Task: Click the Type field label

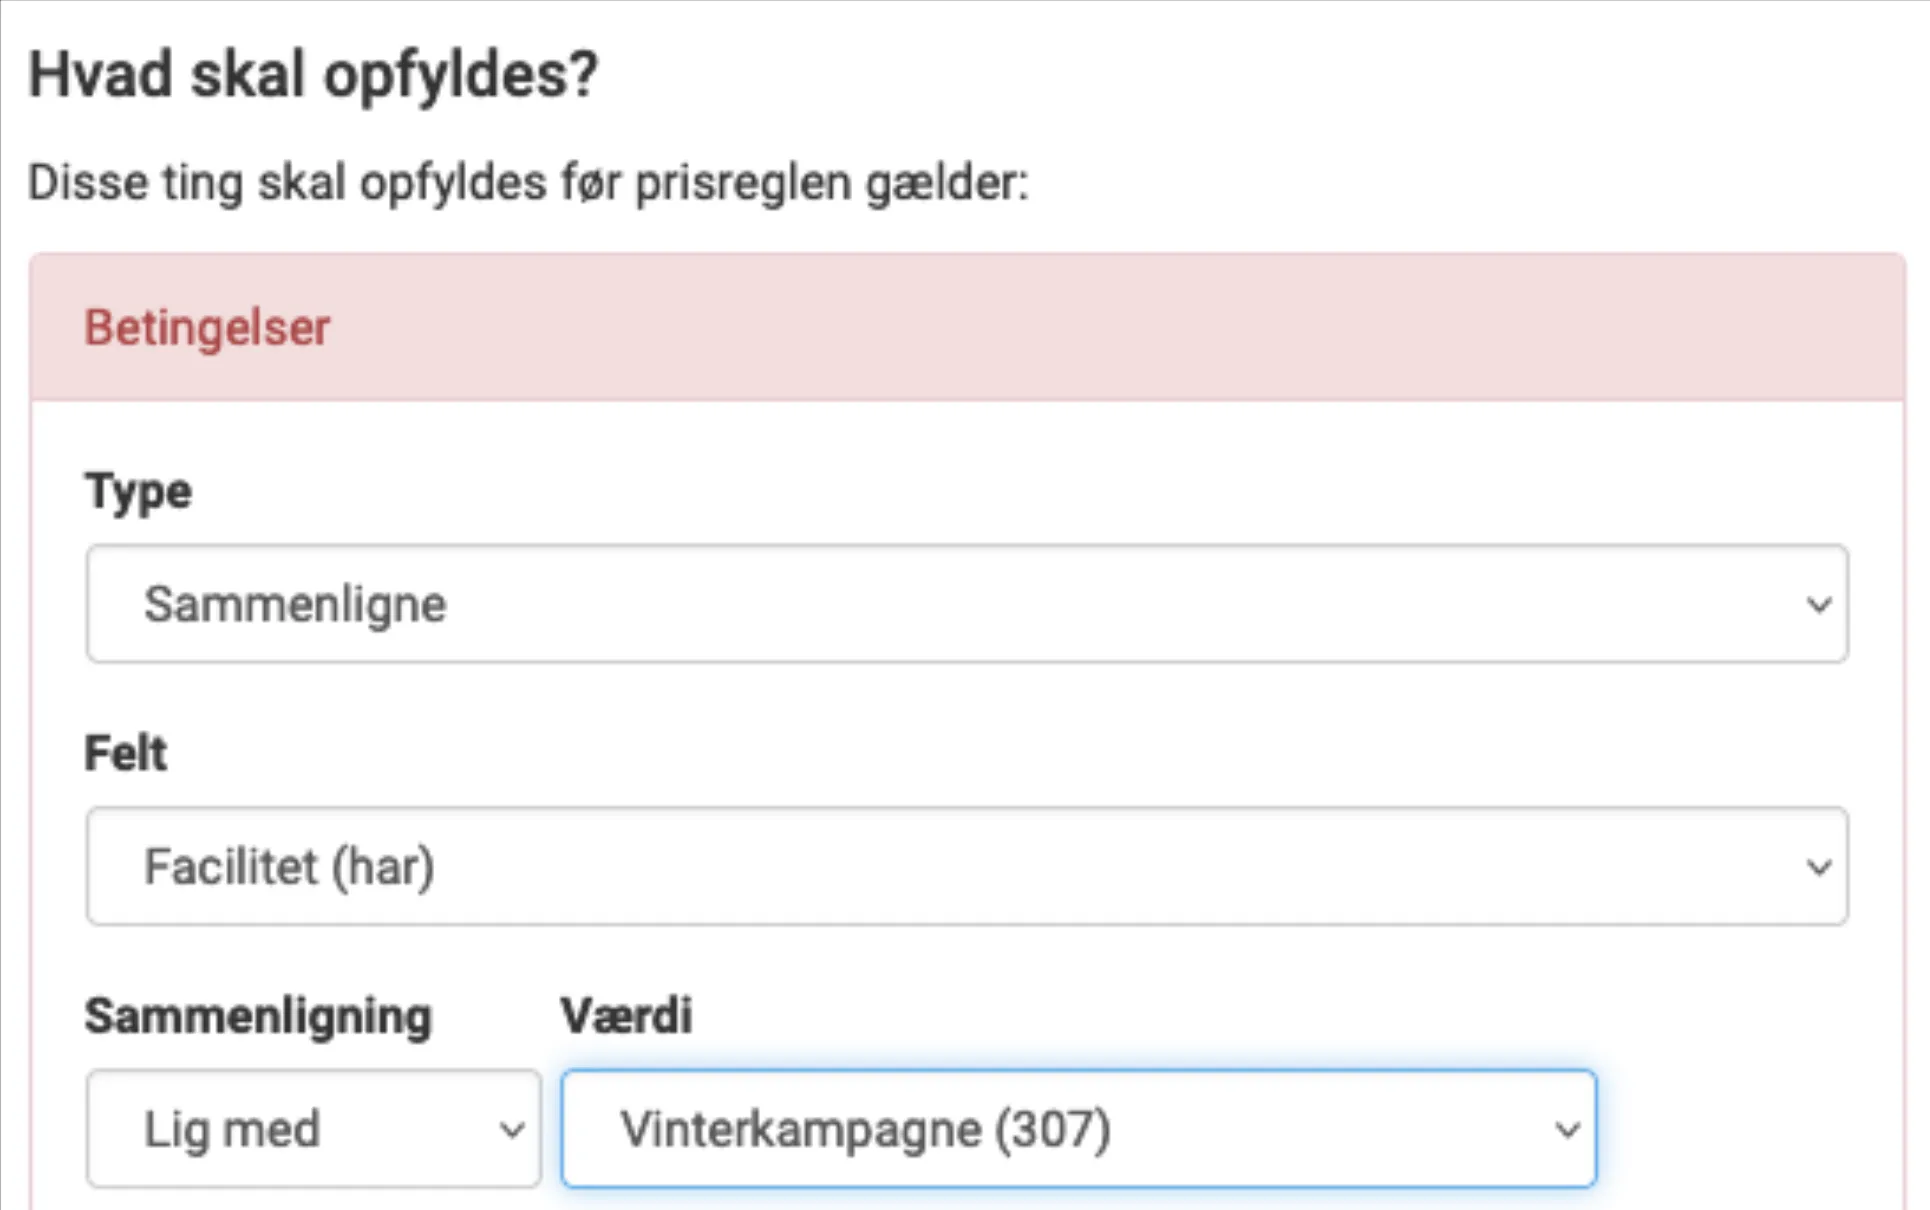Action: (x=137, y=490)
